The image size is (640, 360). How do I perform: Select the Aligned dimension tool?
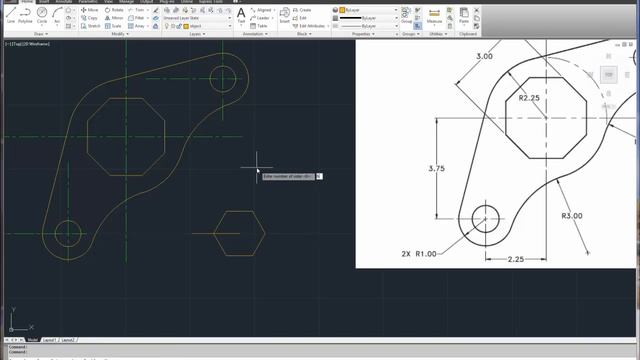click(261, 10)
